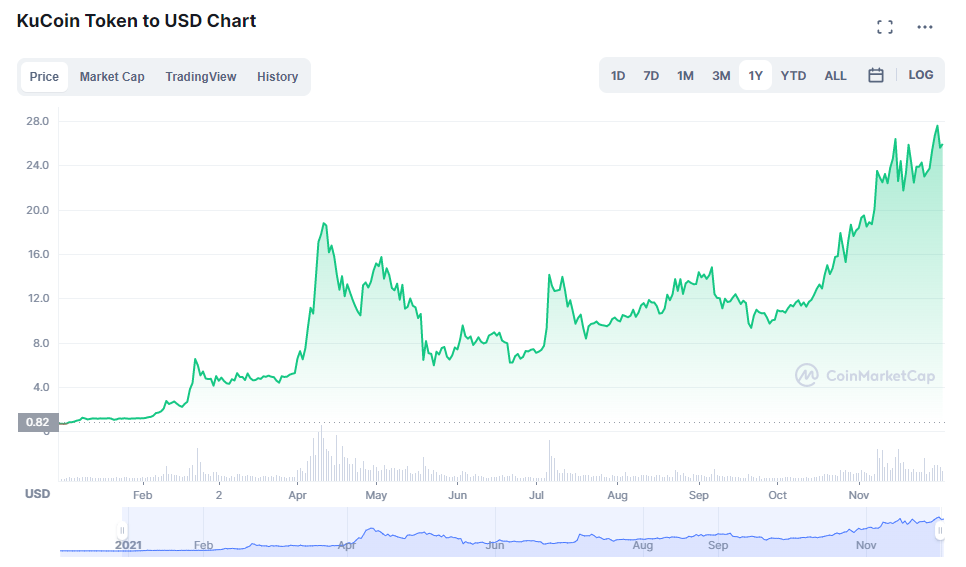This screenshot has height=567, width=966.
Task: Select the 1Y time range
Action: [x=755, y=75]
